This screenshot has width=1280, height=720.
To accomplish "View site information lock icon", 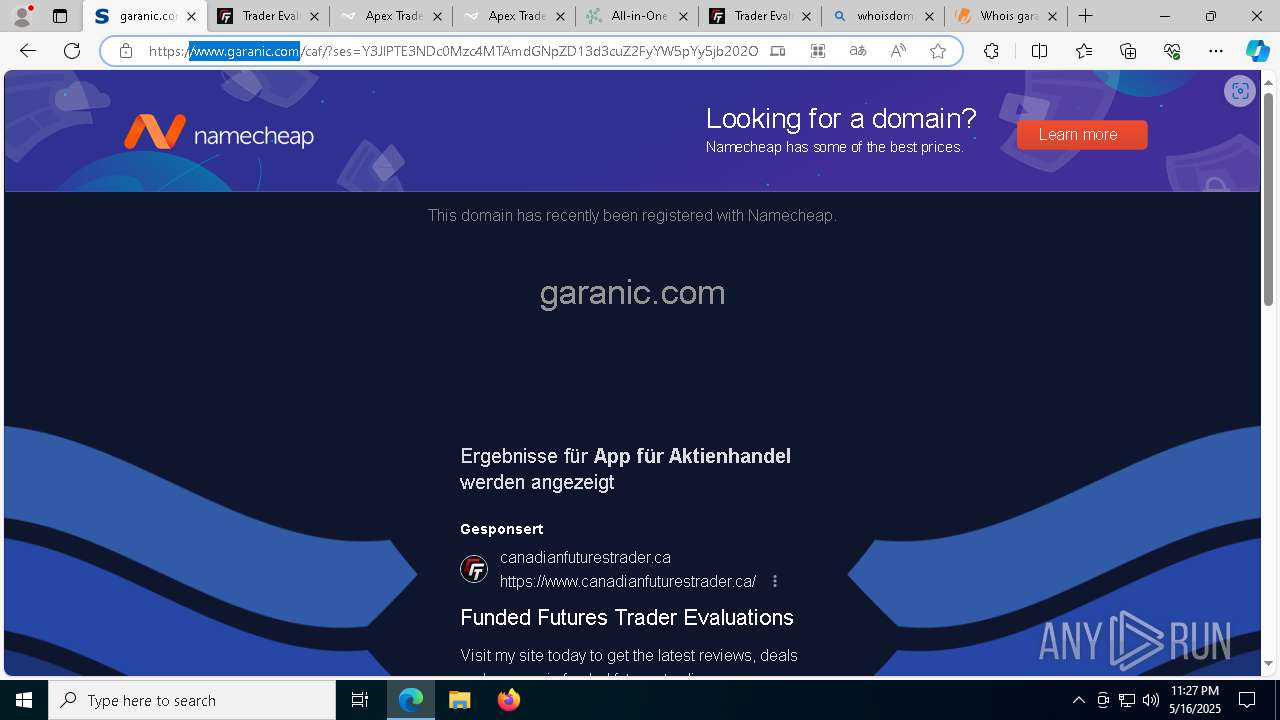I will click(126, 51).
